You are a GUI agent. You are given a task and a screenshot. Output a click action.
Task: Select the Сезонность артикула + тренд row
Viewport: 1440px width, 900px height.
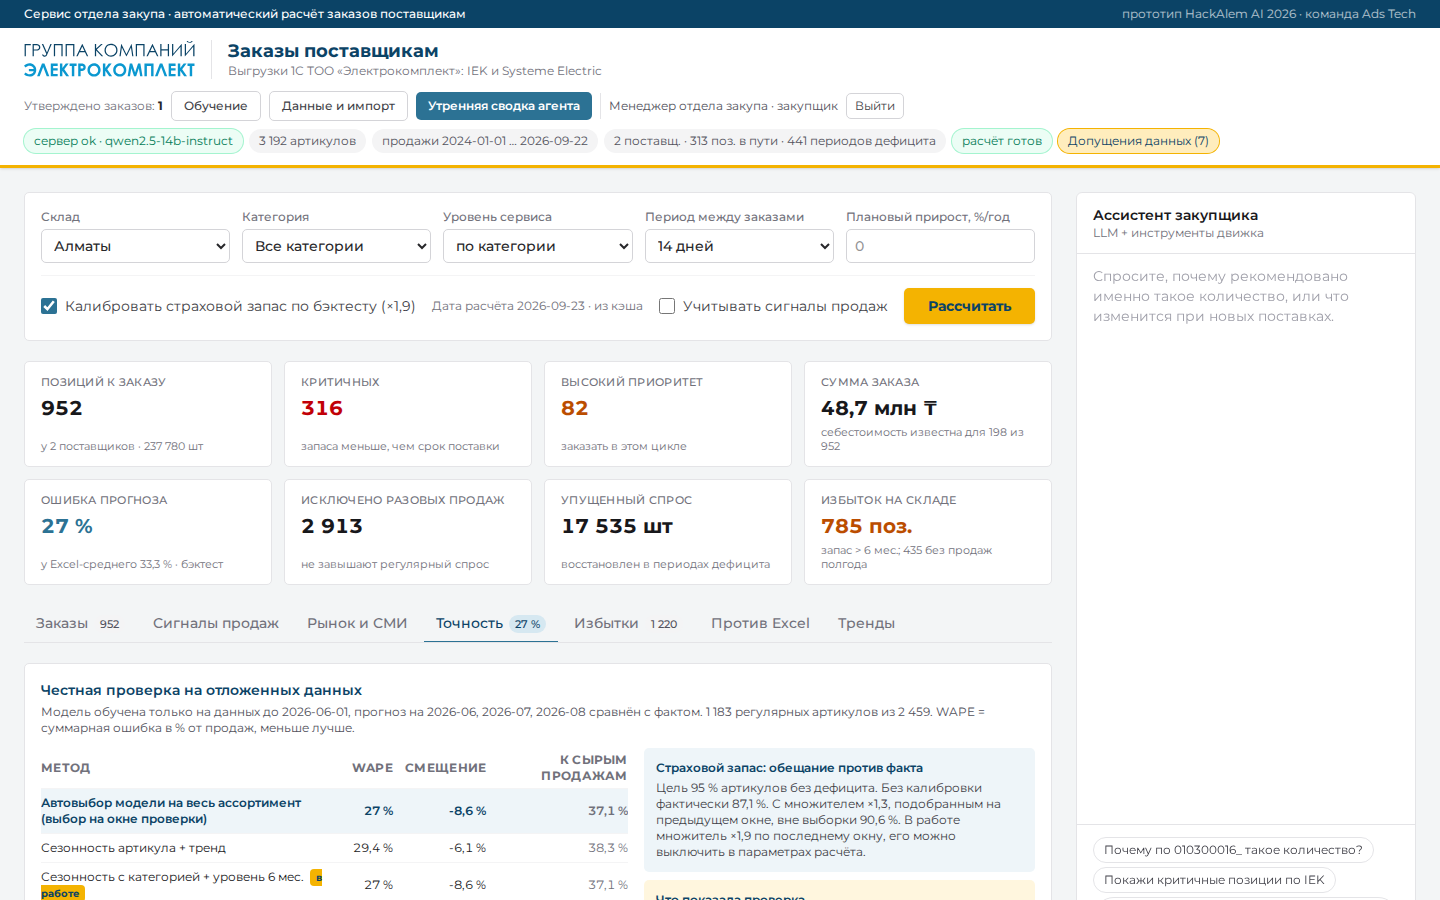pyautogui.click(x=334, y=848)
